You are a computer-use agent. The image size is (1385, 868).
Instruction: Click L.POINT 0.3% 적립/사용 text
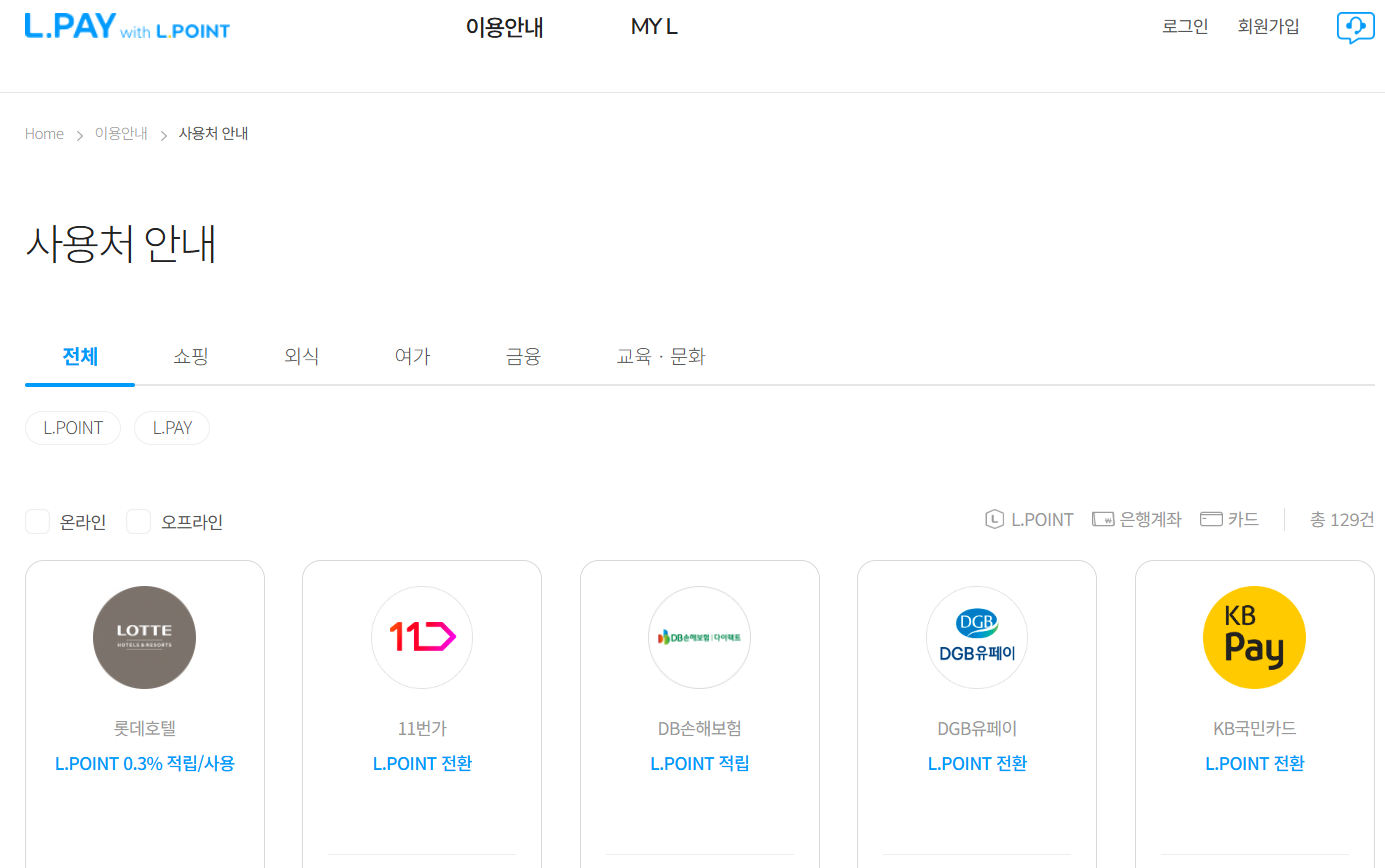(145, 764)
